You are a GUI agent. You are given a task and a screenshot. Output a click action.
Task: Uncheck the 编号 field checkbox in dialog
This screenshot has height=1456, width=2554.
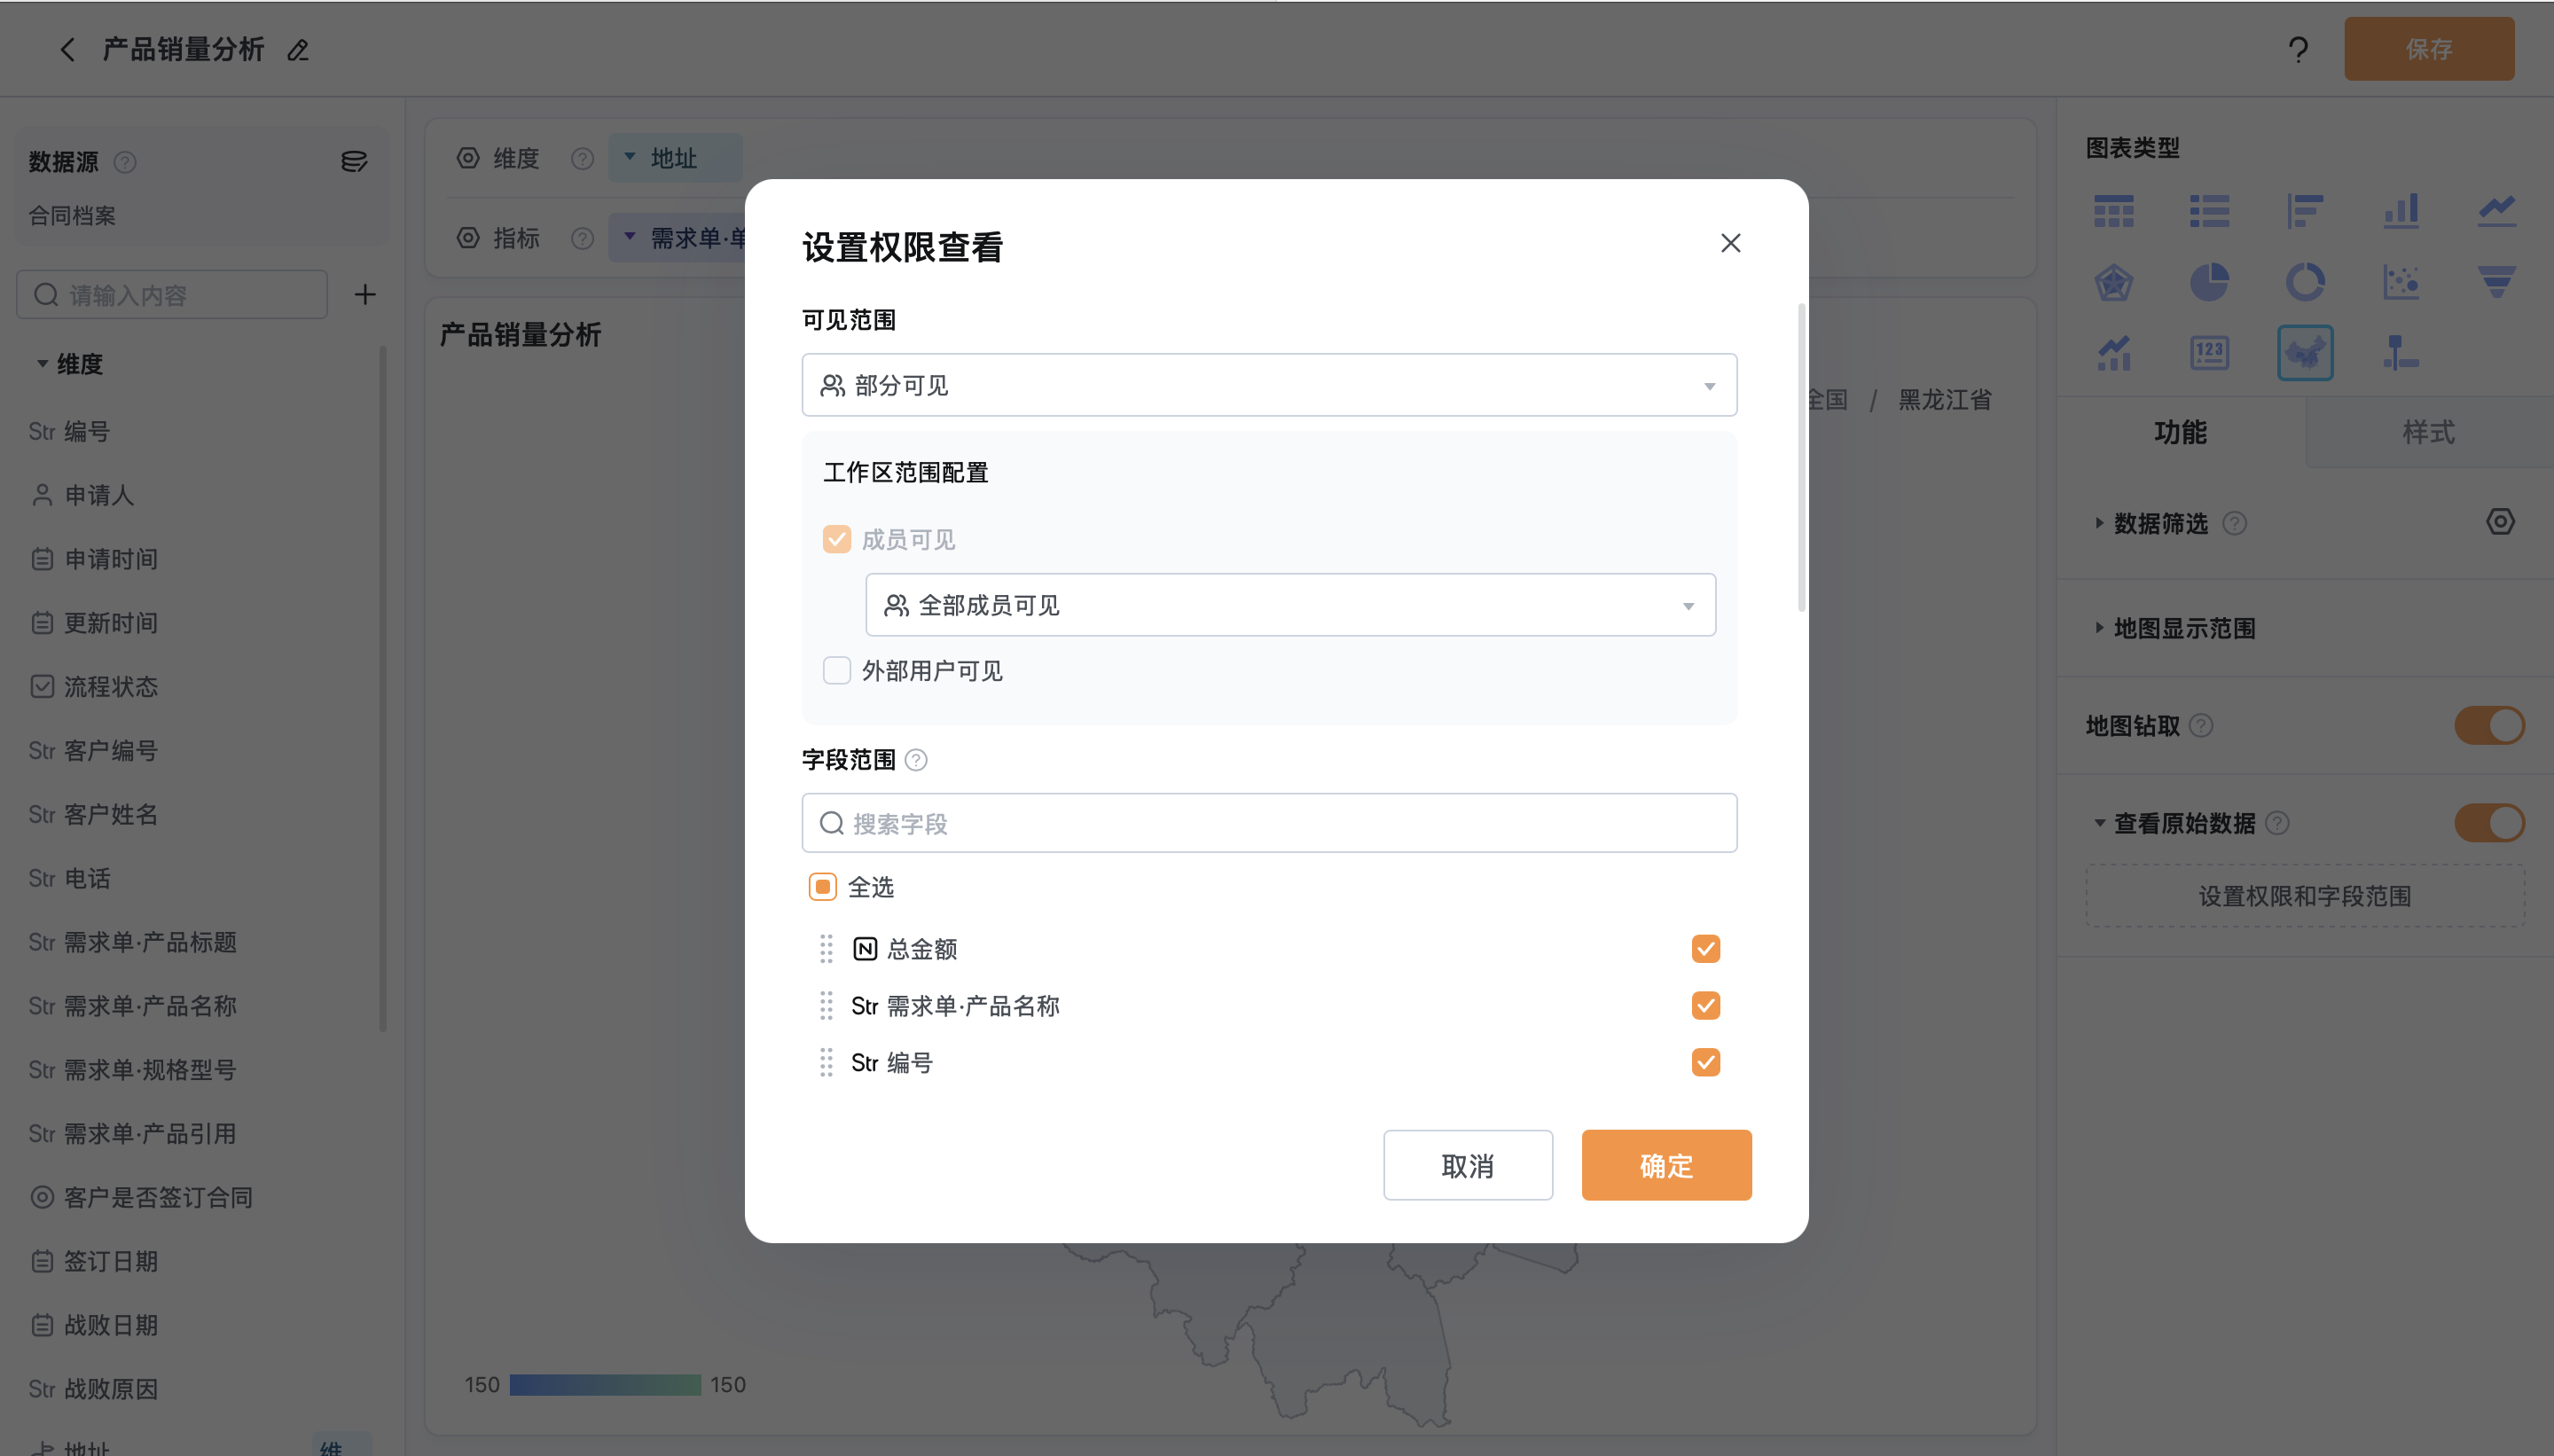click(x=1705, y=1062)
